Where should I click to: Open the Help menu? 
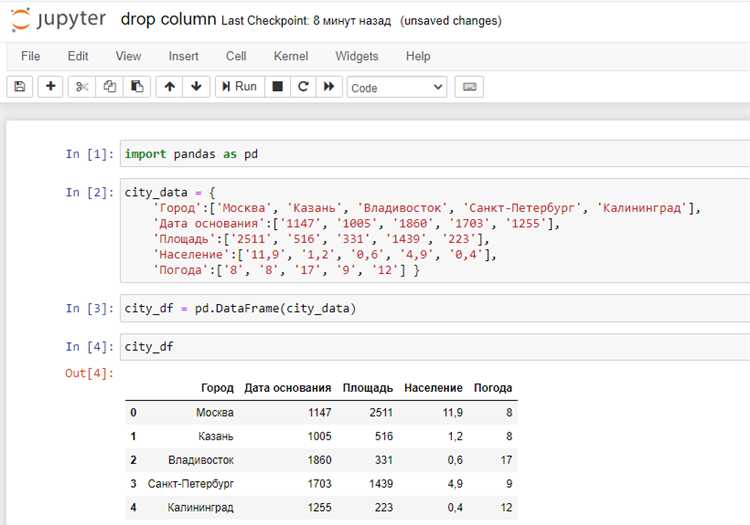418,56
